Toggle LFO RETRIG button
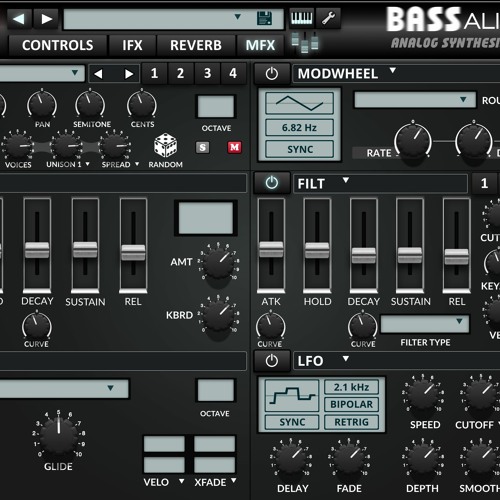 click(x=351, y=422)
